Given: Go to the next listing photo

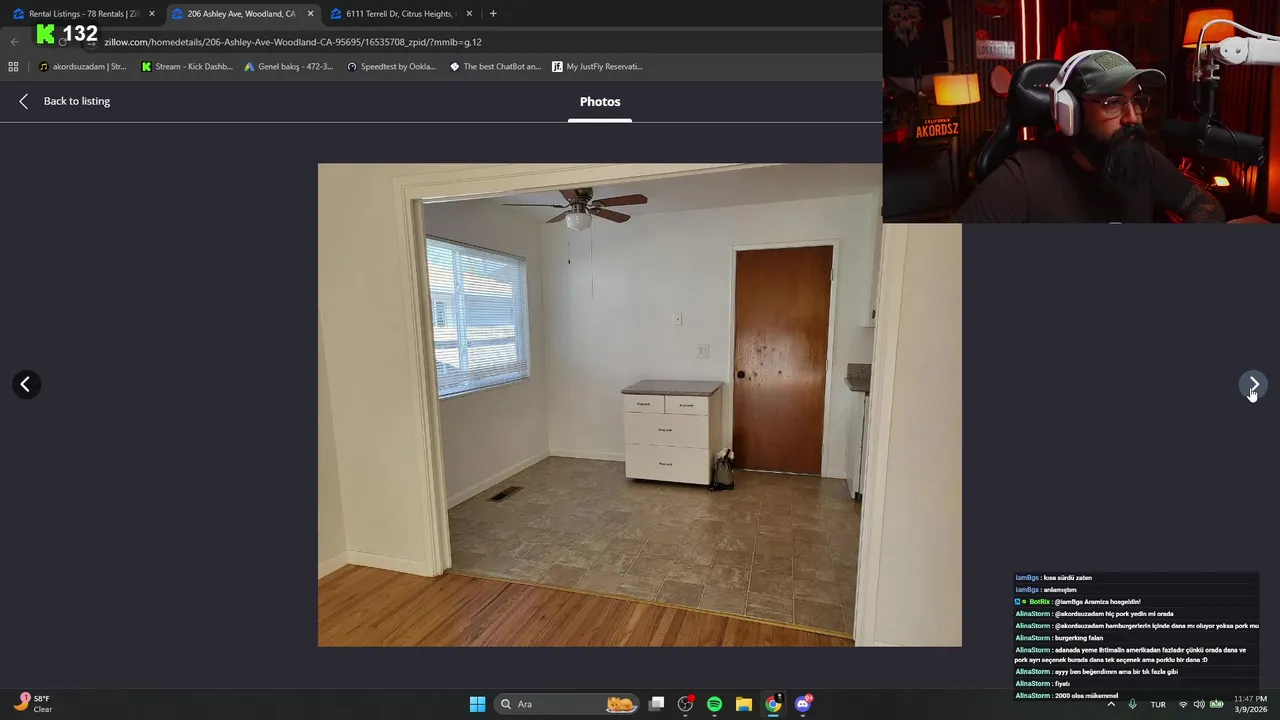Looking at the screenshot, I should pyautogui.click(x=1254, y=384).
